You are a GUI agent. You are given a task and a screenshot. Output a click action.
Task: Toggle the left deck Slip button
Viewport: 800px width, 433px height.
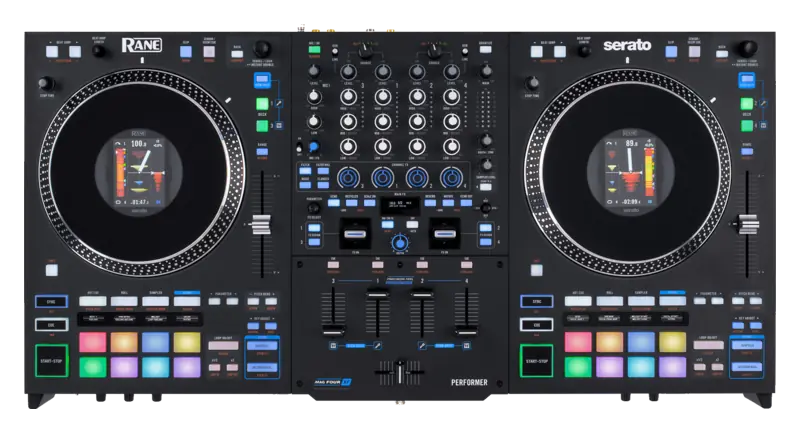pyautogui.click(x=186, y=52)
